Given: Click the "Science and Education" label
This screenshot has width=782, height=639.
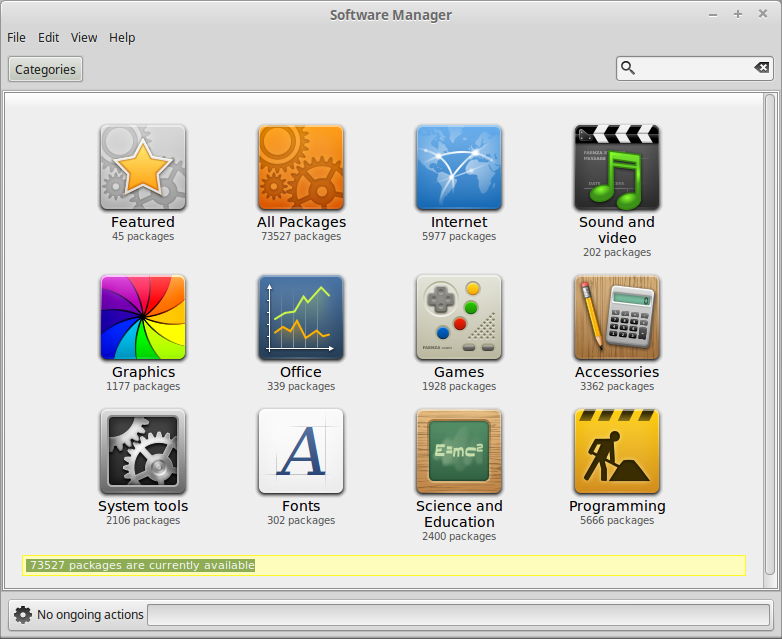Looking at the screenshot, I should pos(459,514).
